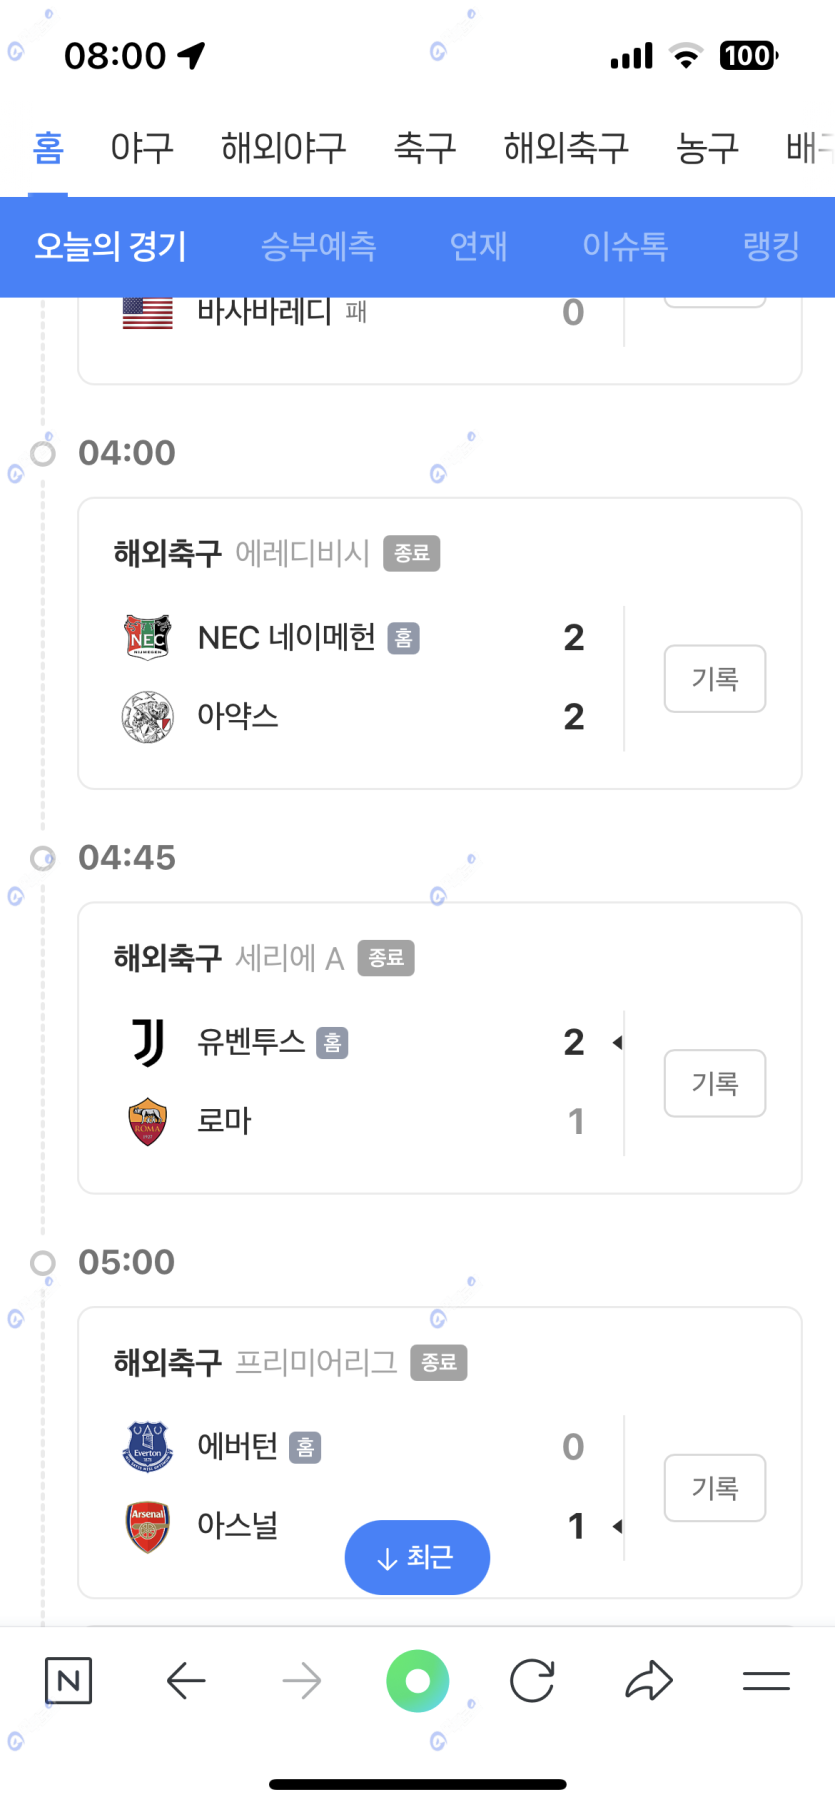Tap the NEC Nijmegen club logo
Viewport: 835px width, 1807px height.
pos(148,637)
